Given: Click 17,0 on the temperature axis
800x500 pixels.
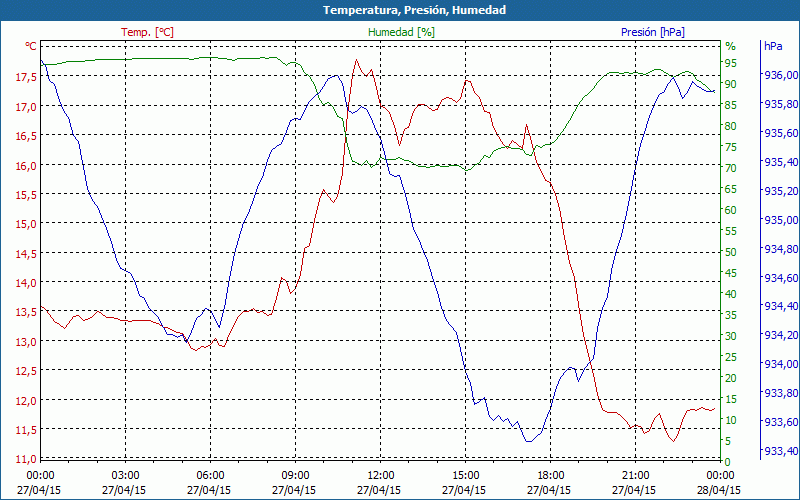Looking at the screenshot, I should click(x=27, y=106).
